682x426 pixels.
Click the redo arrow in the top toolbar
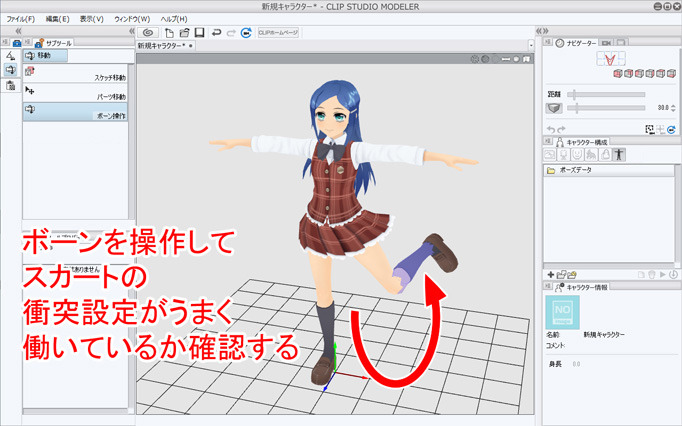point(231,33)
